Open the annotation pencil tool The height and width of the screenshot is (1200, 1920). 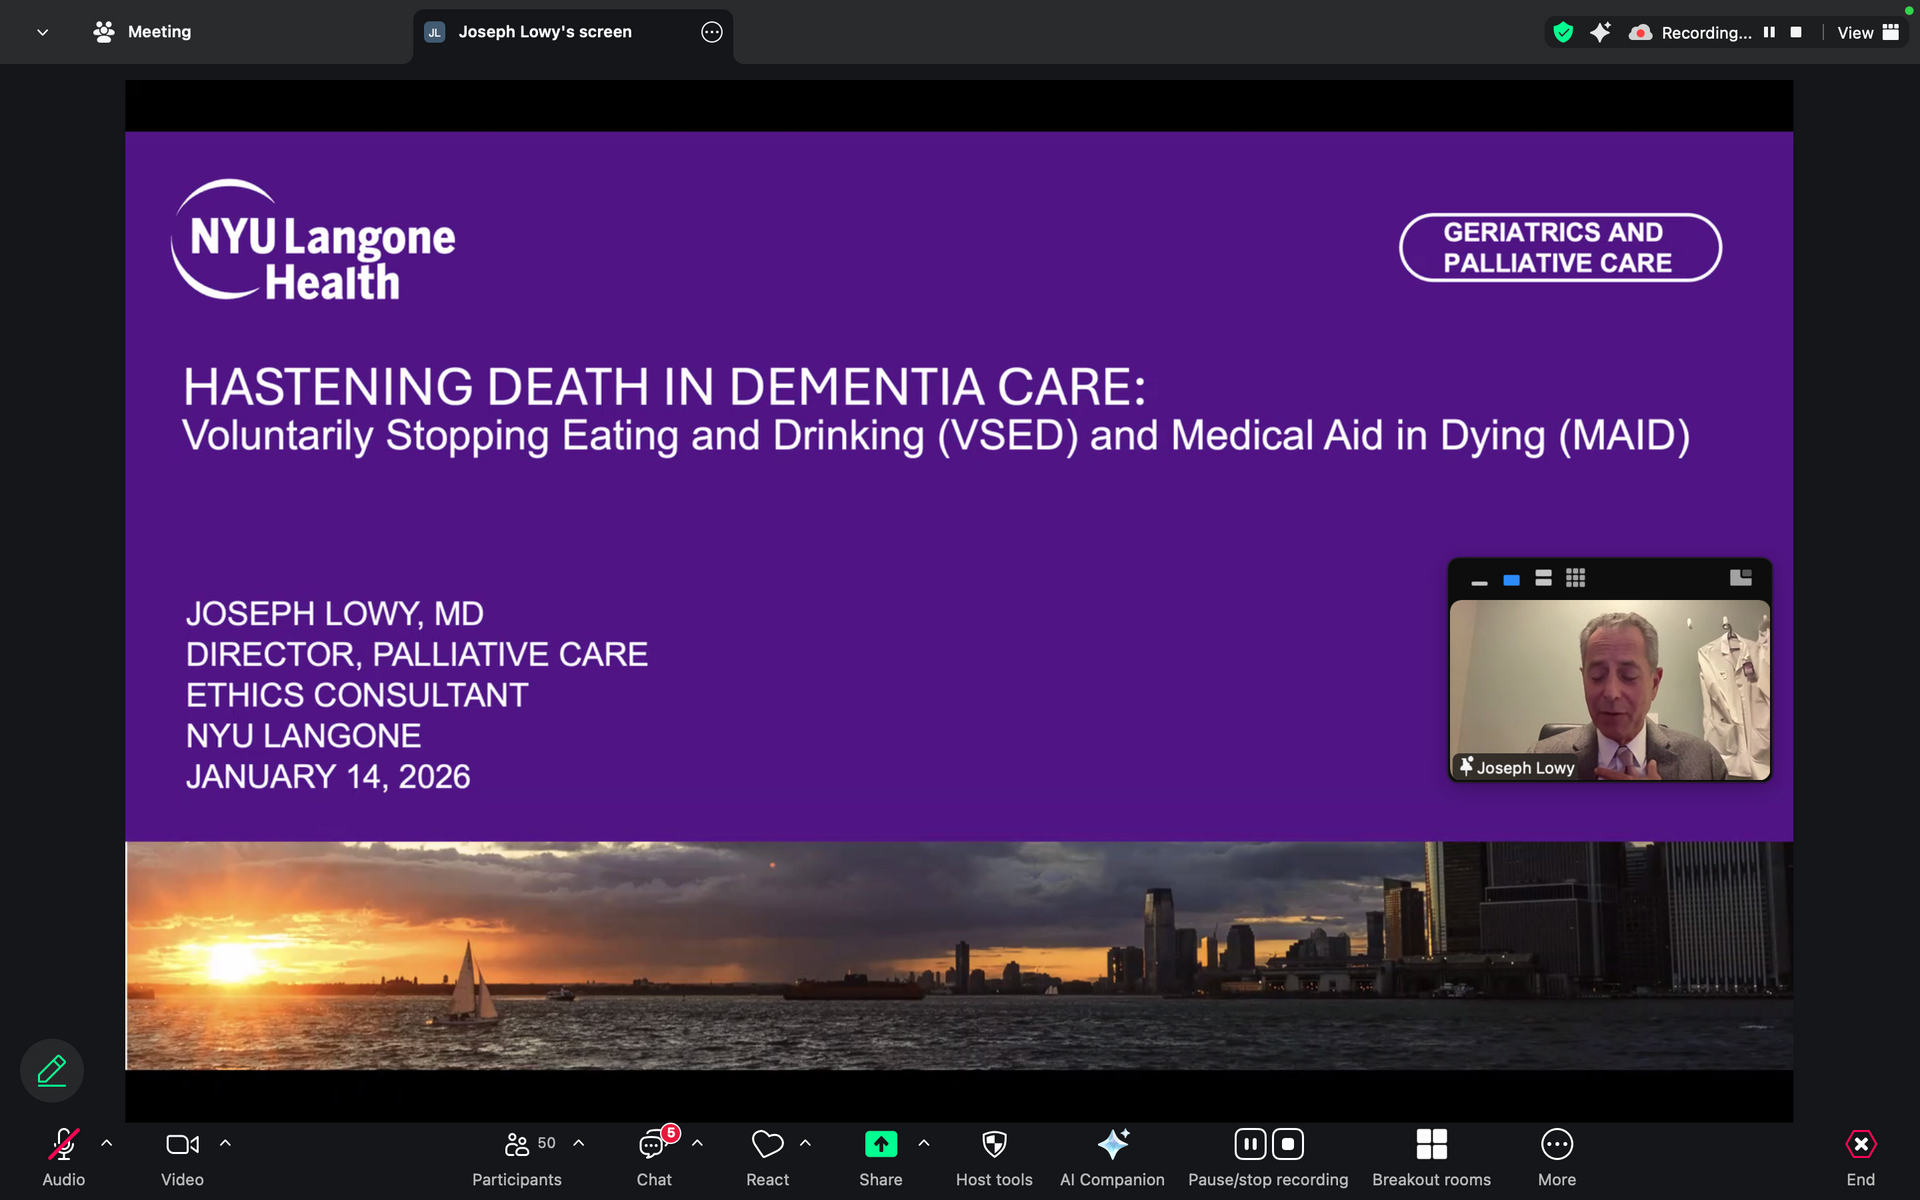(x=52, y=1070)
